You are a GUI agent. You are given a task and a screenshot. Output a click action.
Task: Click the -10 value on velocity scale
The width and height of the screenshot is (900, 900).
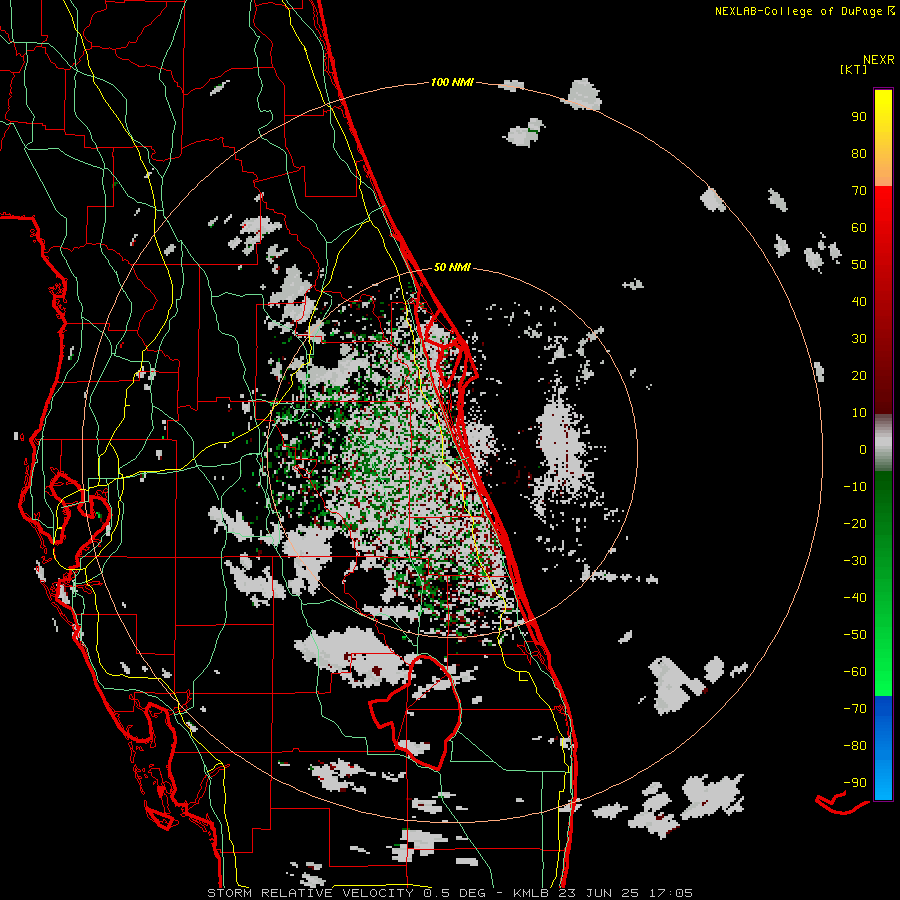[855, 487]
